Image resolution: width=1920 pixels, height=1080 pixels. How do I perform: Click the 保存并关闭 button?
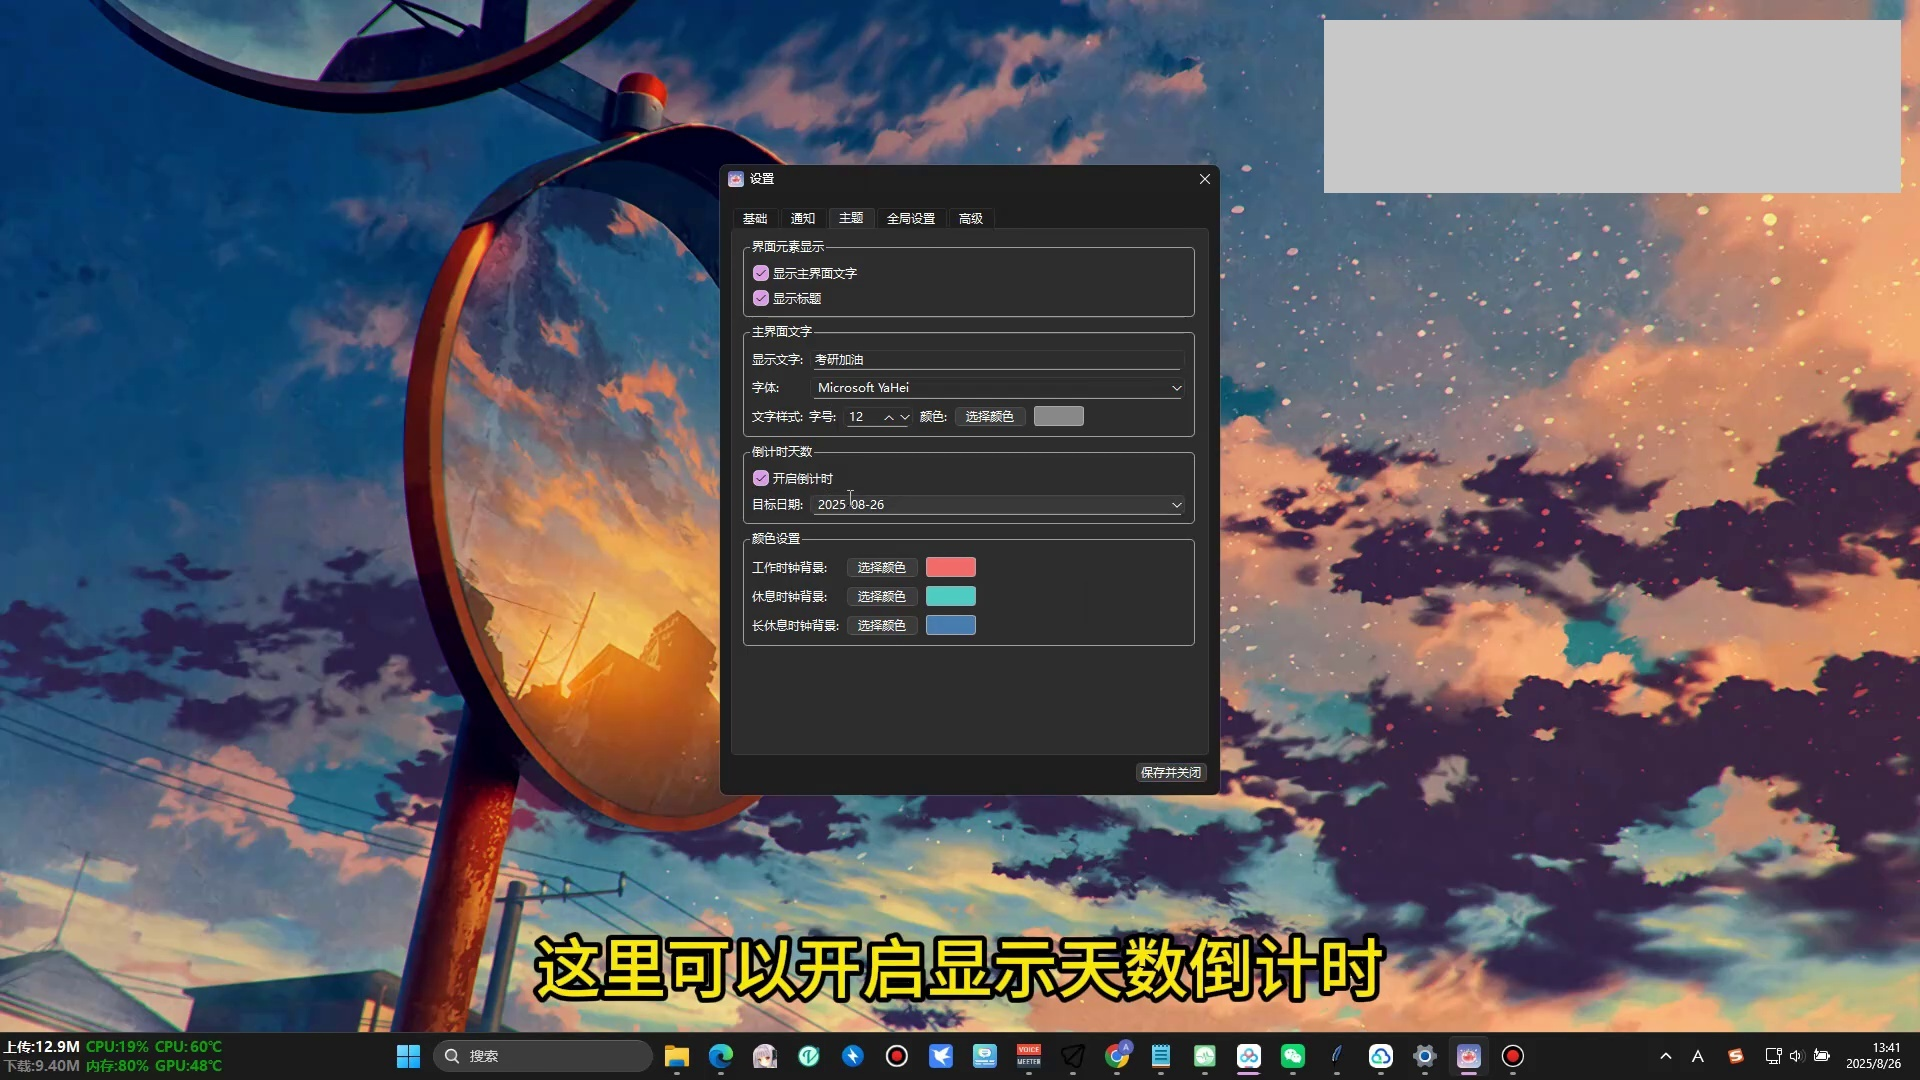[x=1170, y=772]
